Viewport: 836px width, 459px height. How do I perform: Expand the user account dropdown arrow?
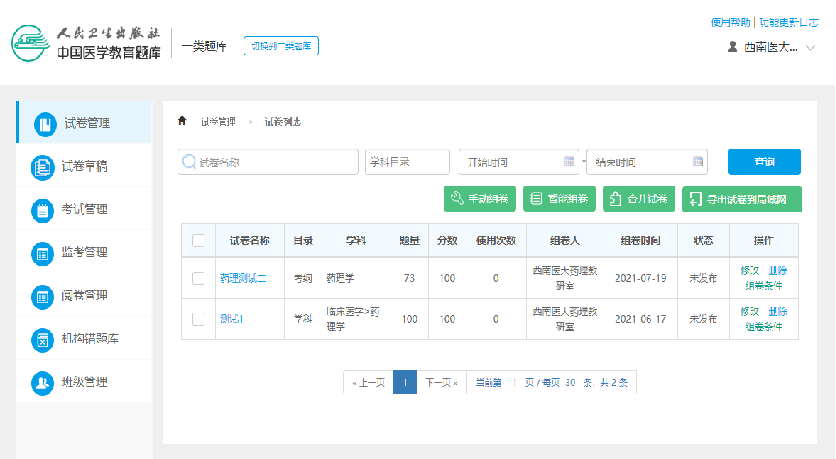(x=811, y=47)
